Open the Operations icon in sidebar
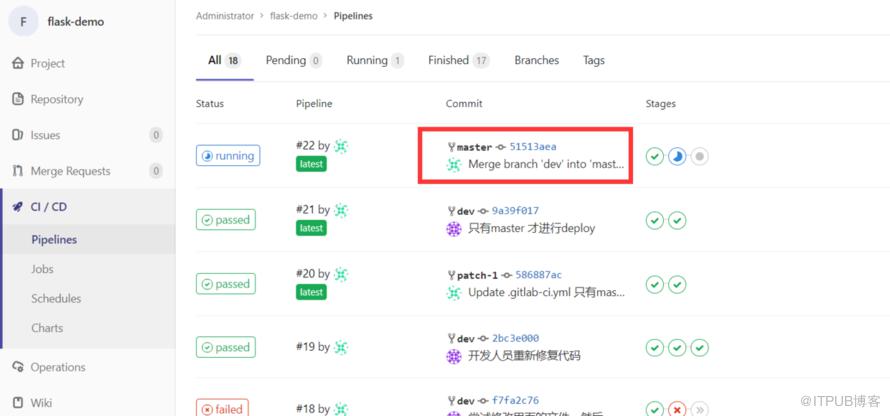Viewport: 890px width, 416px height. point(18,367)
